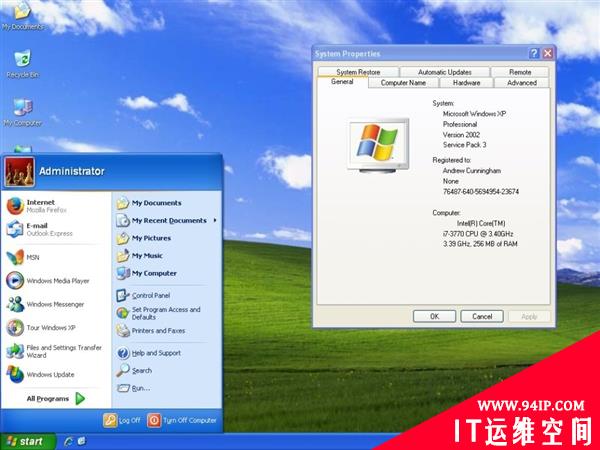This screenshot has width=600, height=450.
Task: Click Turn Off Computer button
Action: [182, 420]
